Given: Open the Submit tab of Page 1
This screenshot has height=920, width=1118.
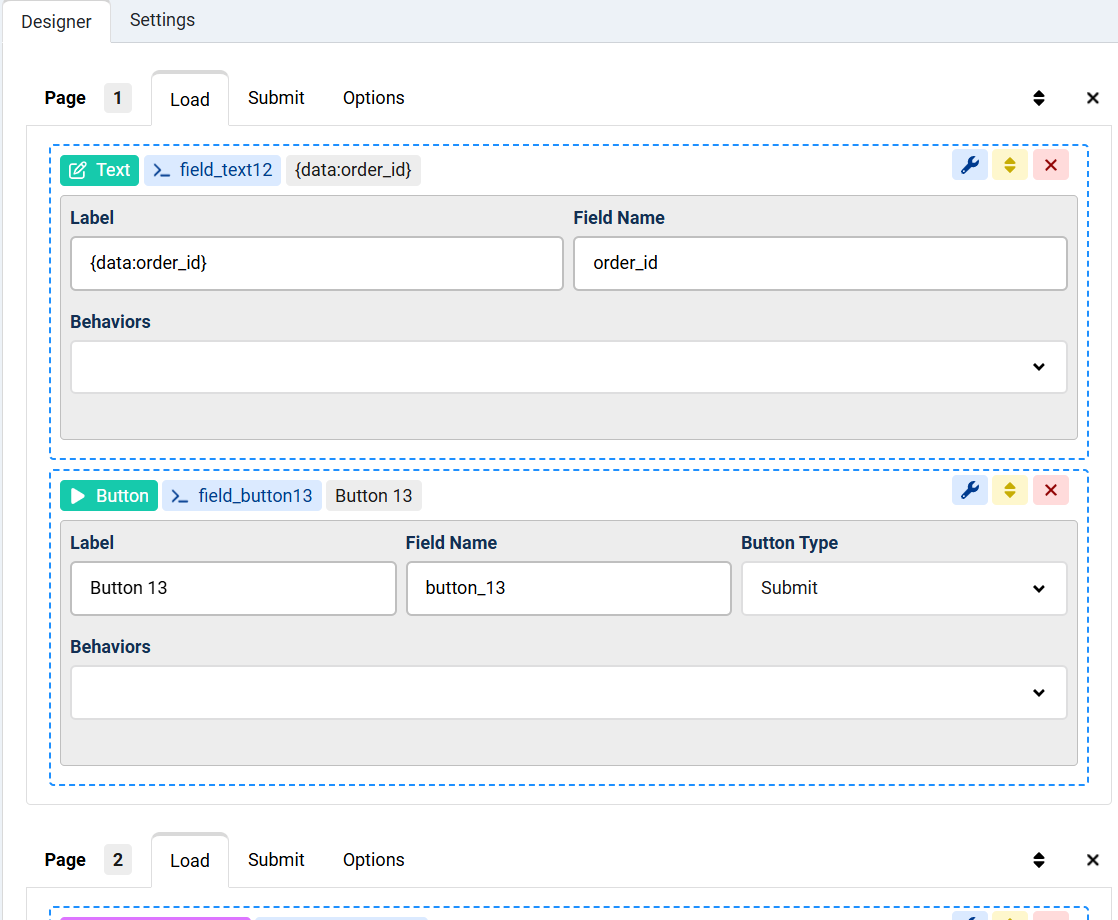Looking at the screenshot, I should pos(276,98).
